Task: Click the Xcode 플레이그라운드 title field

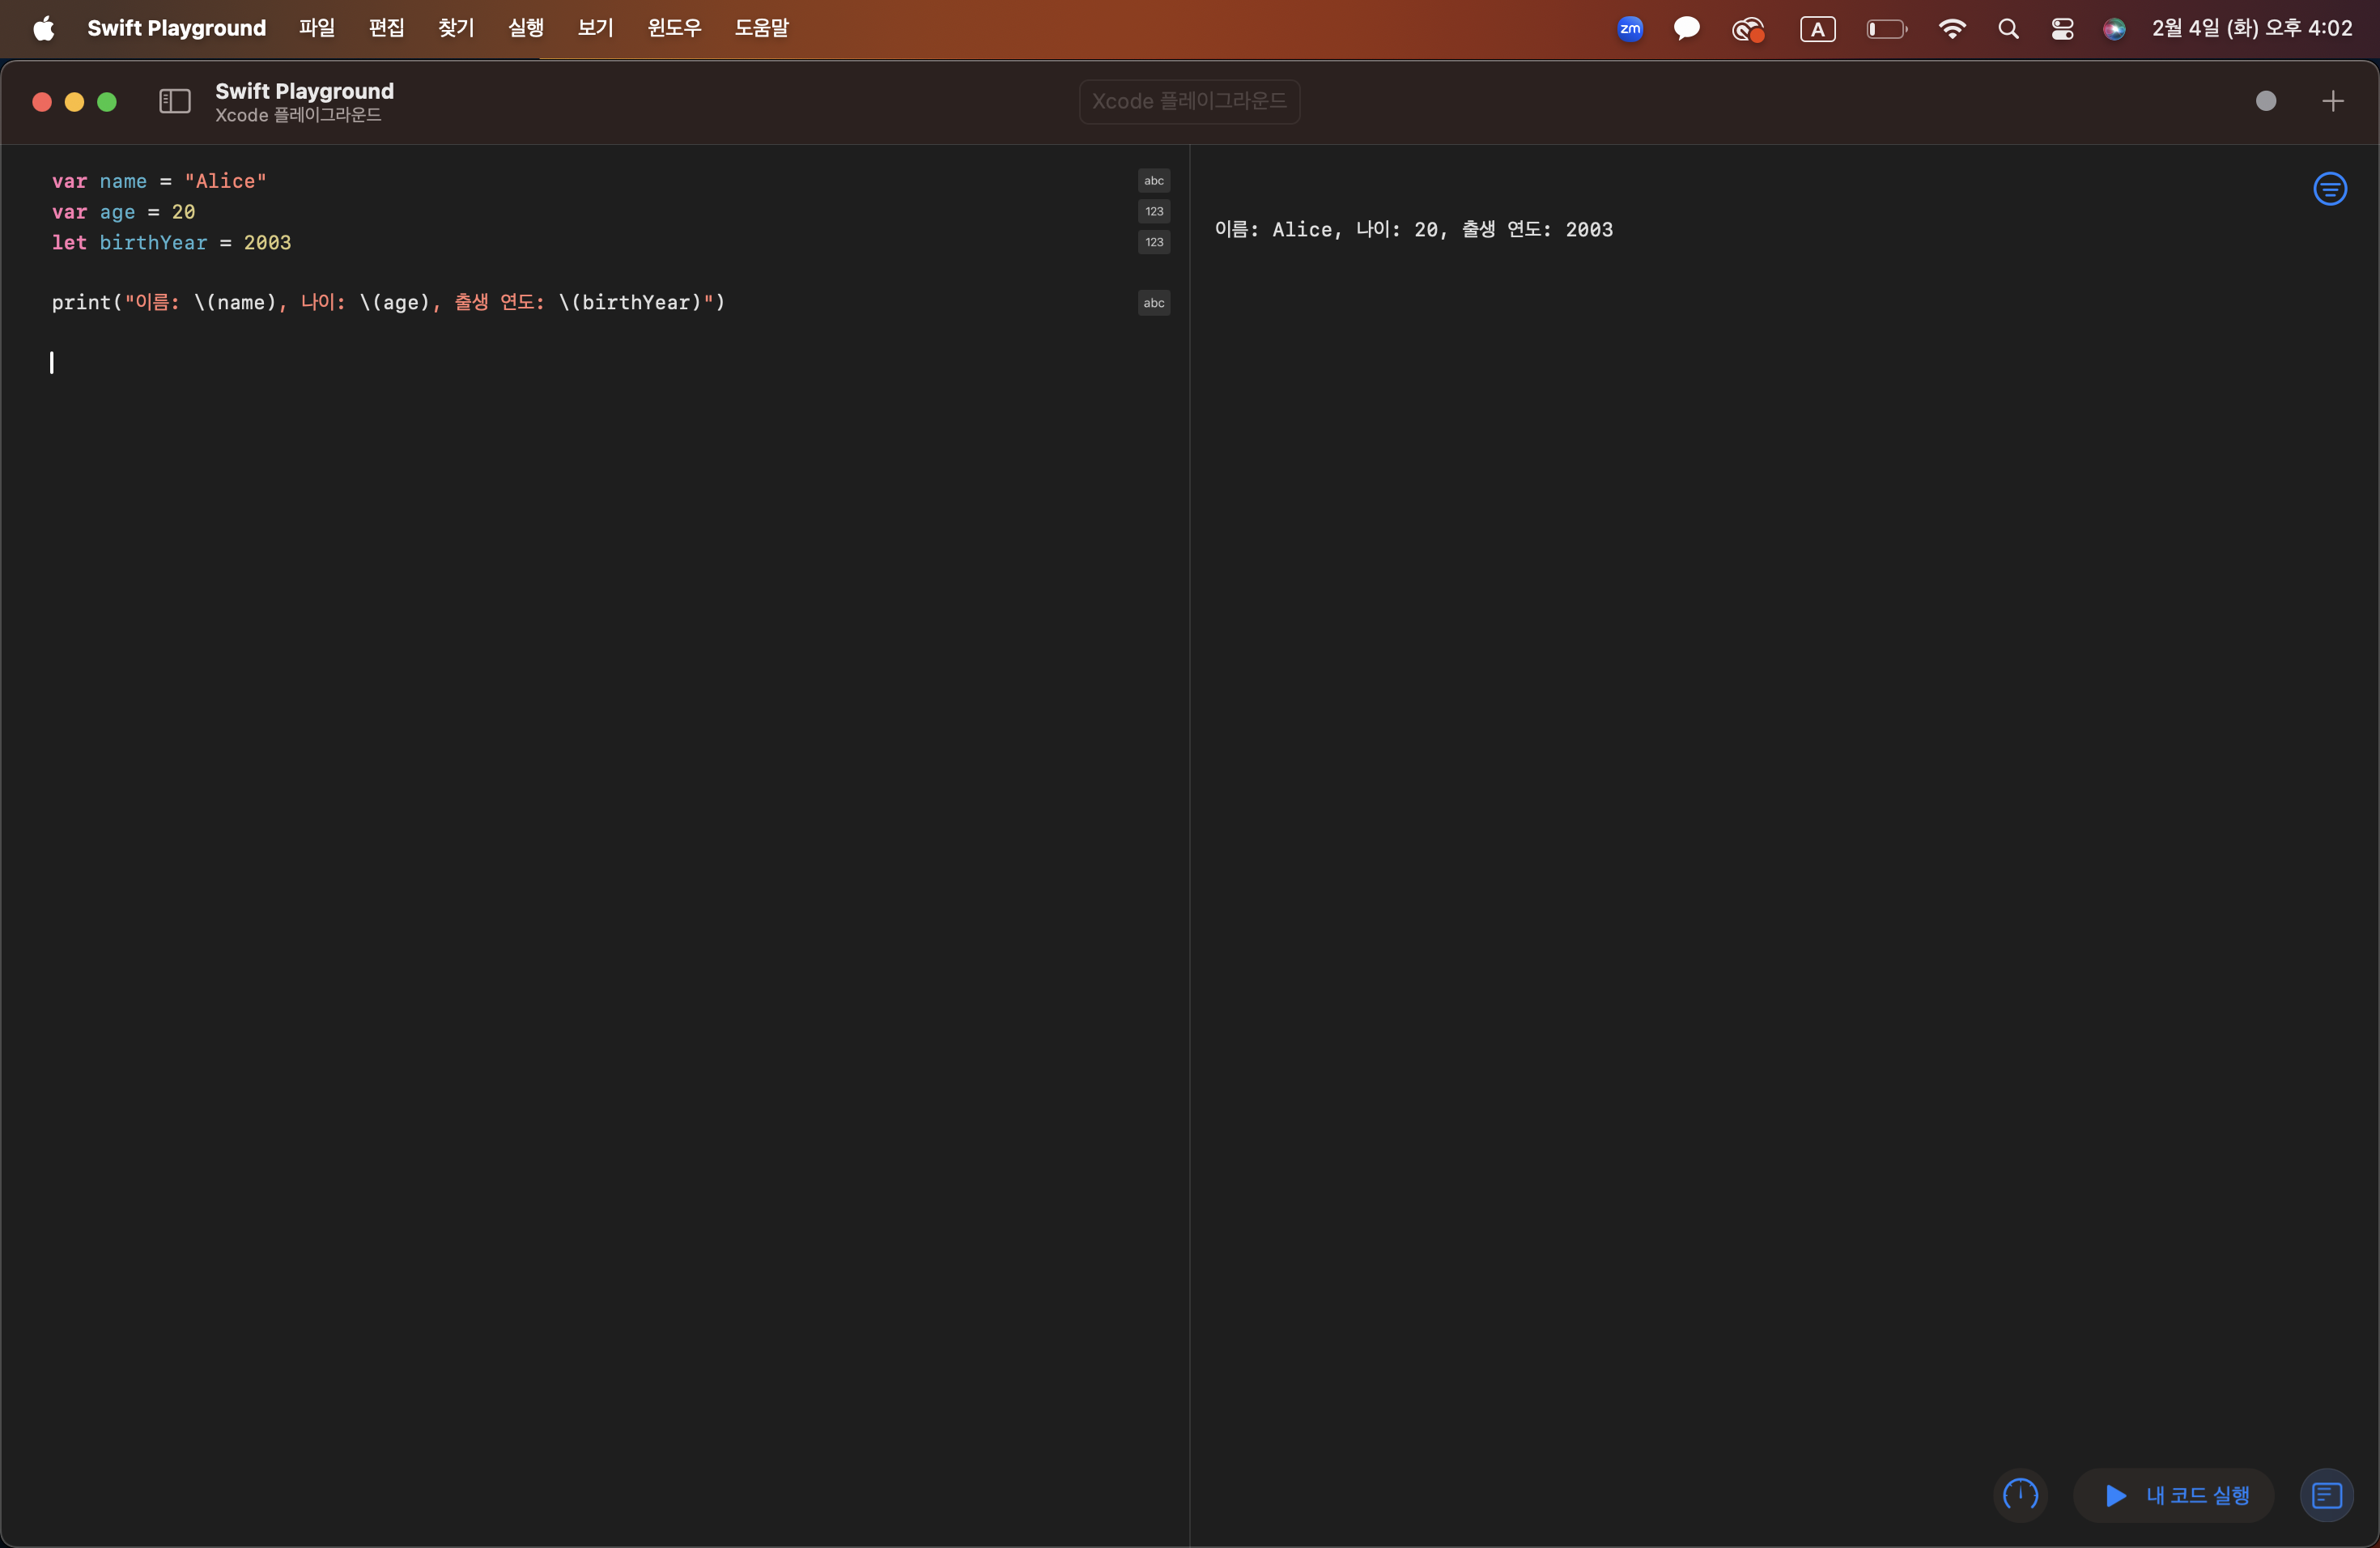Action: [x=1188, y=102]
